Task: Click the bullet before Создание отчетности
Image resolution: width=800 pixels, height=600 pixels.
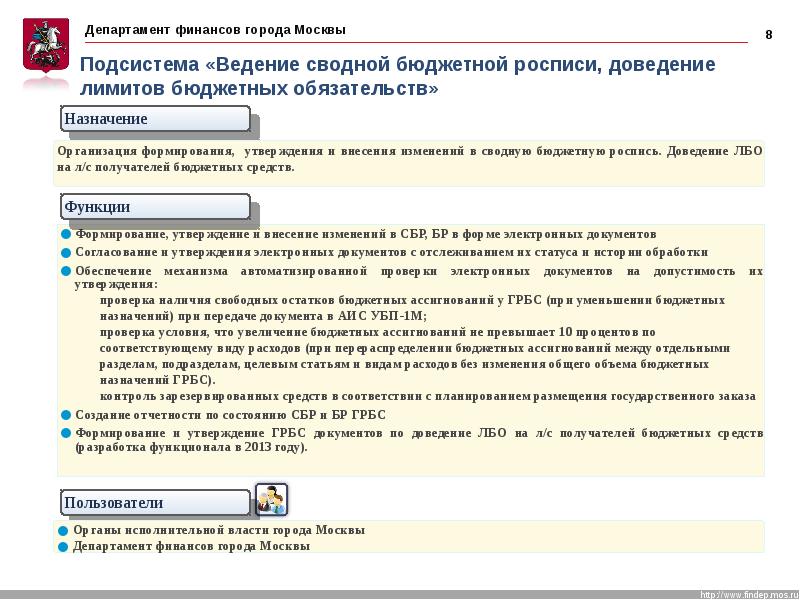Action: (66, 415)
